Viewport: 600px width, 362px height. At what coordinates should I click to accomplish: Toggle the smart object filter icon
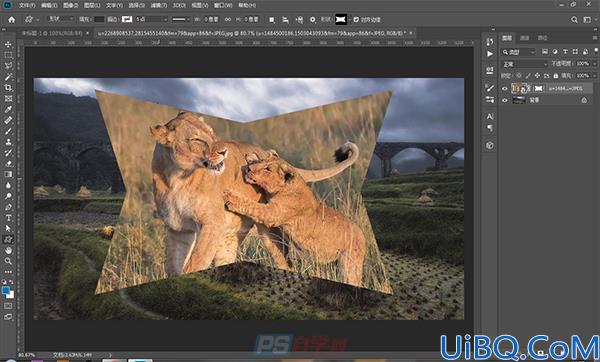coord(585,52)
